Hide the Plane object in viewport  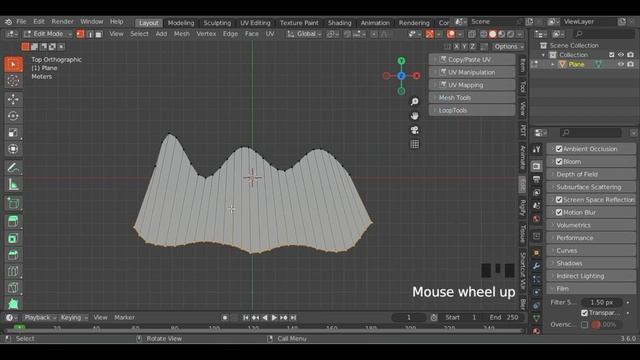621,64
